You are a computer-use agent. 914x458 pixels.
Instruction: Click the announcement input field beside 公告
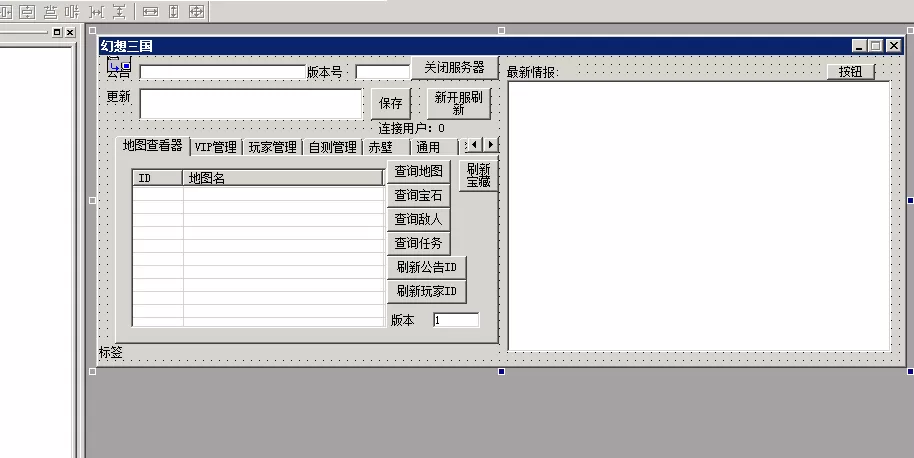click(223, 72)
